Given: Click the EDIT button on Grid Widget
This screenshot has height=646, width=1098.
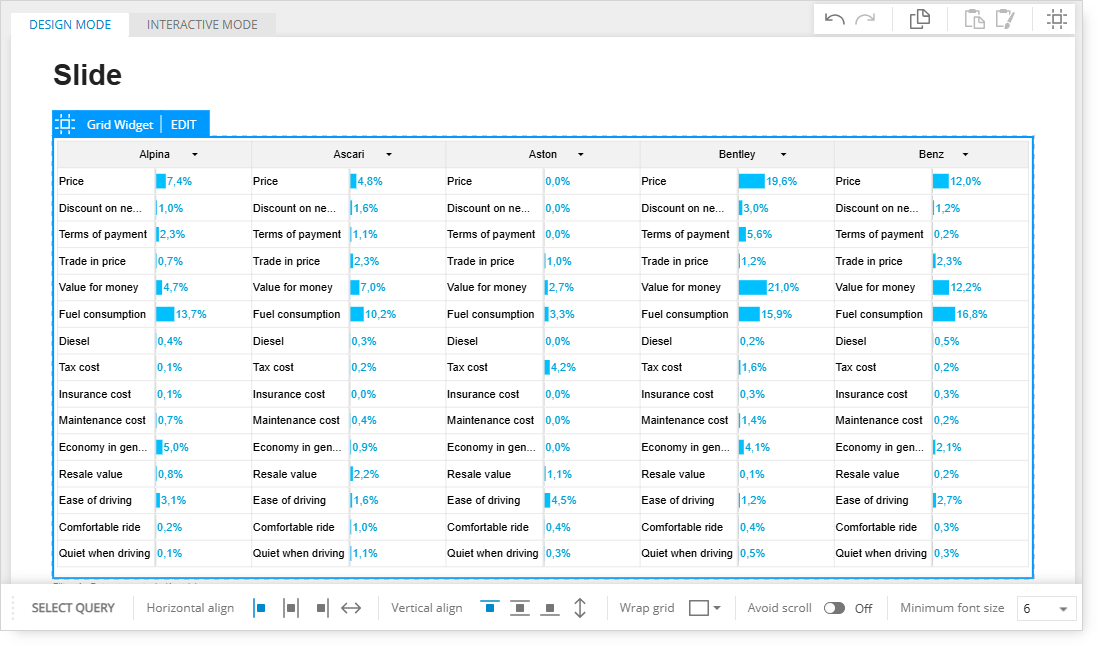Looking at the screenshot, I should [x=183, y=125].
